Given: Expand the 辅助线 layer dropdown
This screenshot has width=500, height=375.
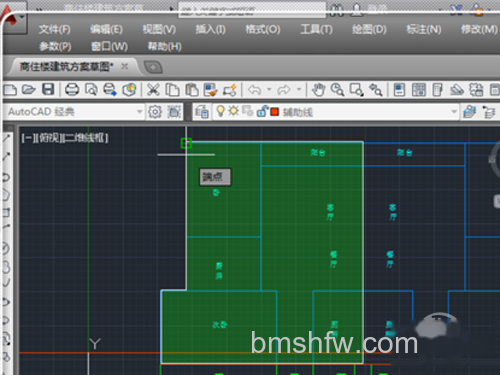Looking at the screenshot, I should point(454,112).
